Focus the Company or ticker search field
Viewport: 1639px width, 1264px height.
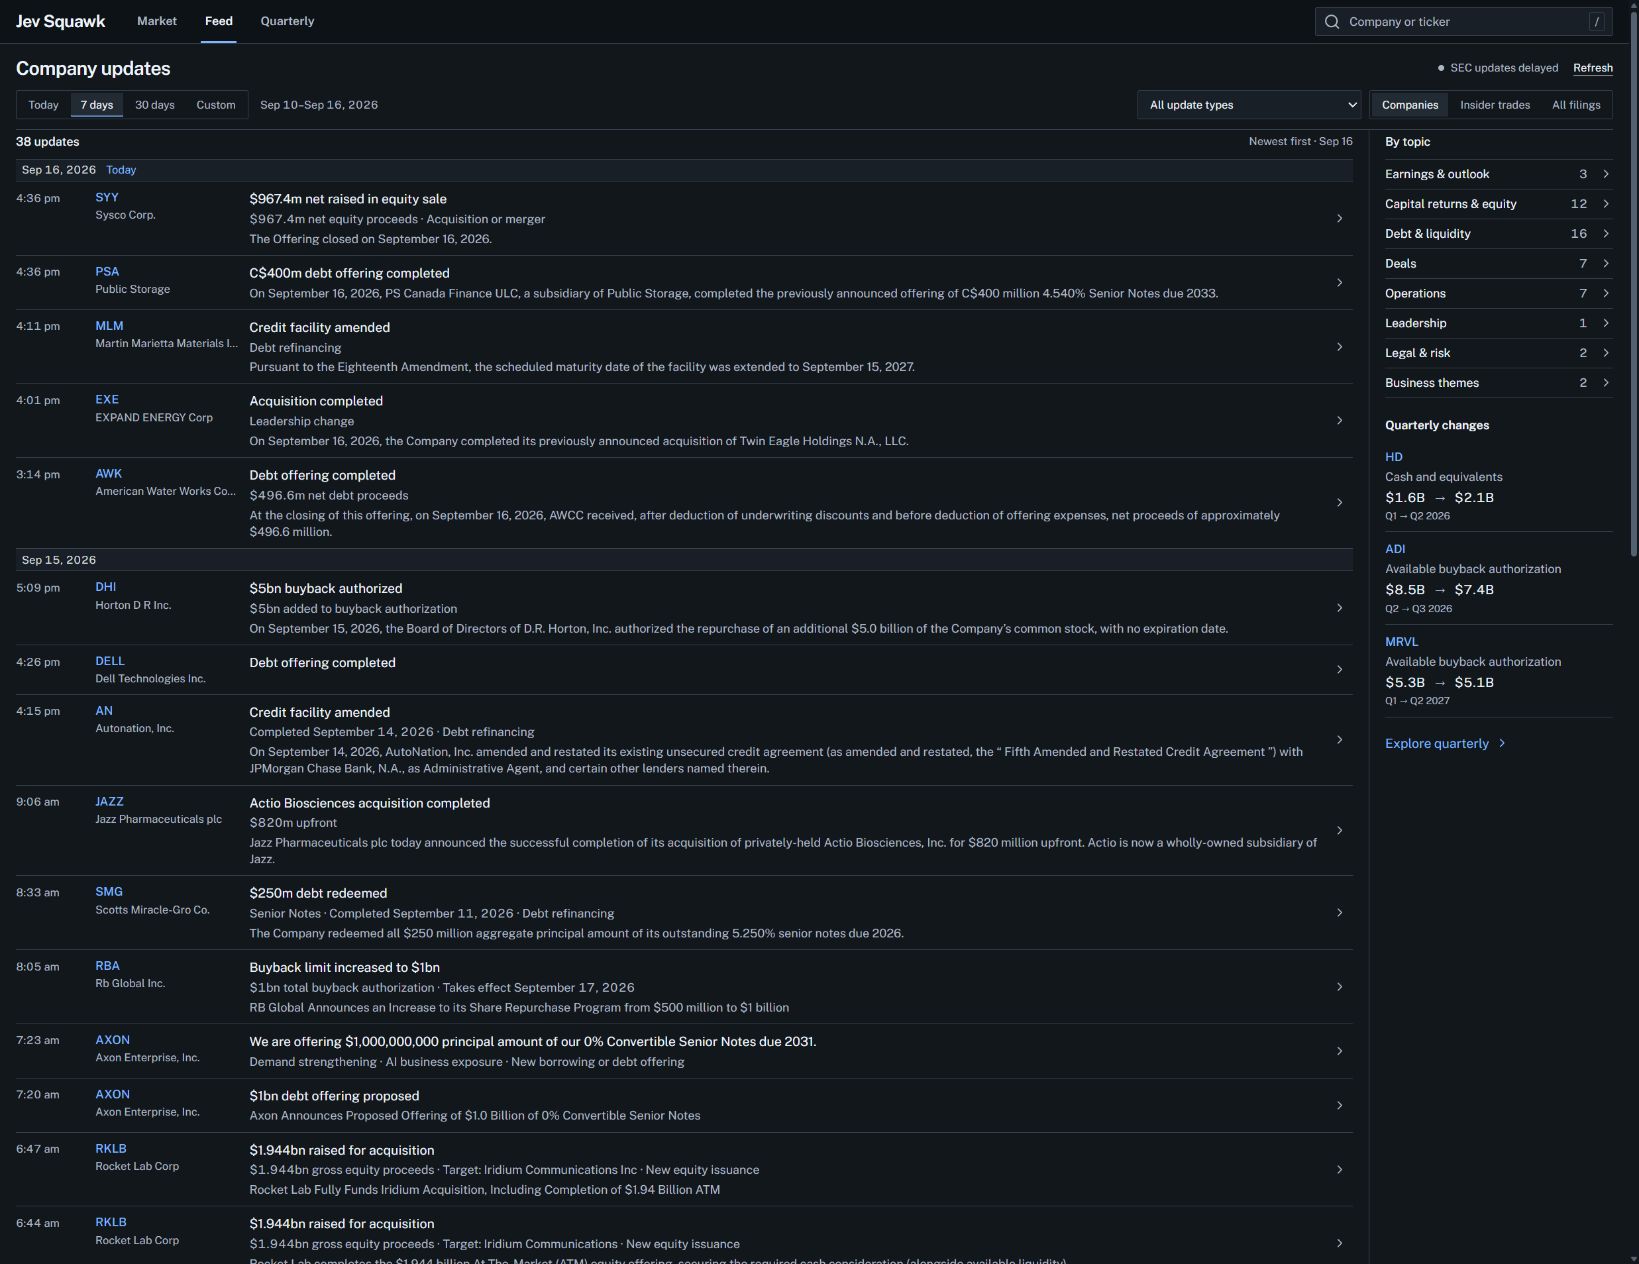tap(1464, 22)
